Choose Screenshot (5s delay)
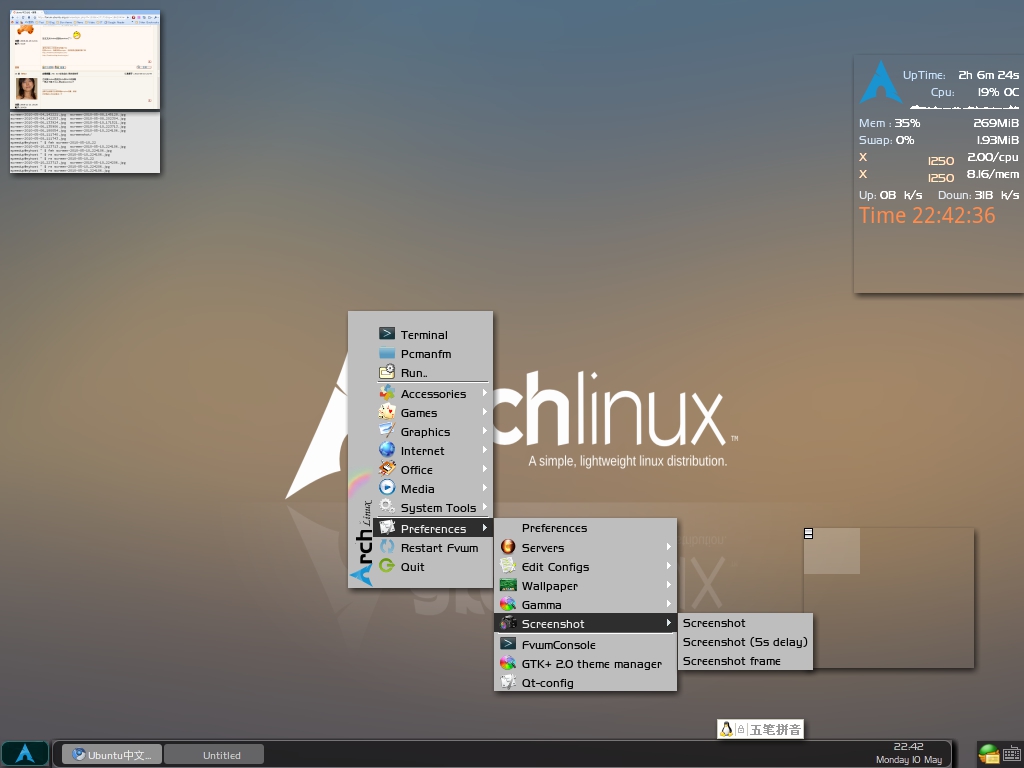 click(x=746, y=642)
